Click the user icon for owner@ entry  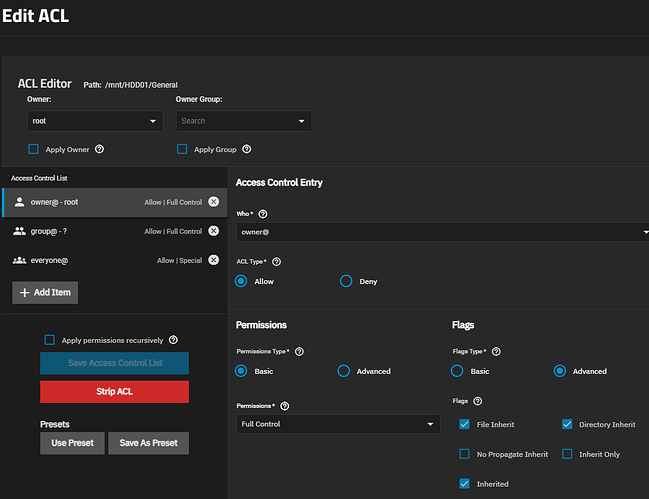19,202
